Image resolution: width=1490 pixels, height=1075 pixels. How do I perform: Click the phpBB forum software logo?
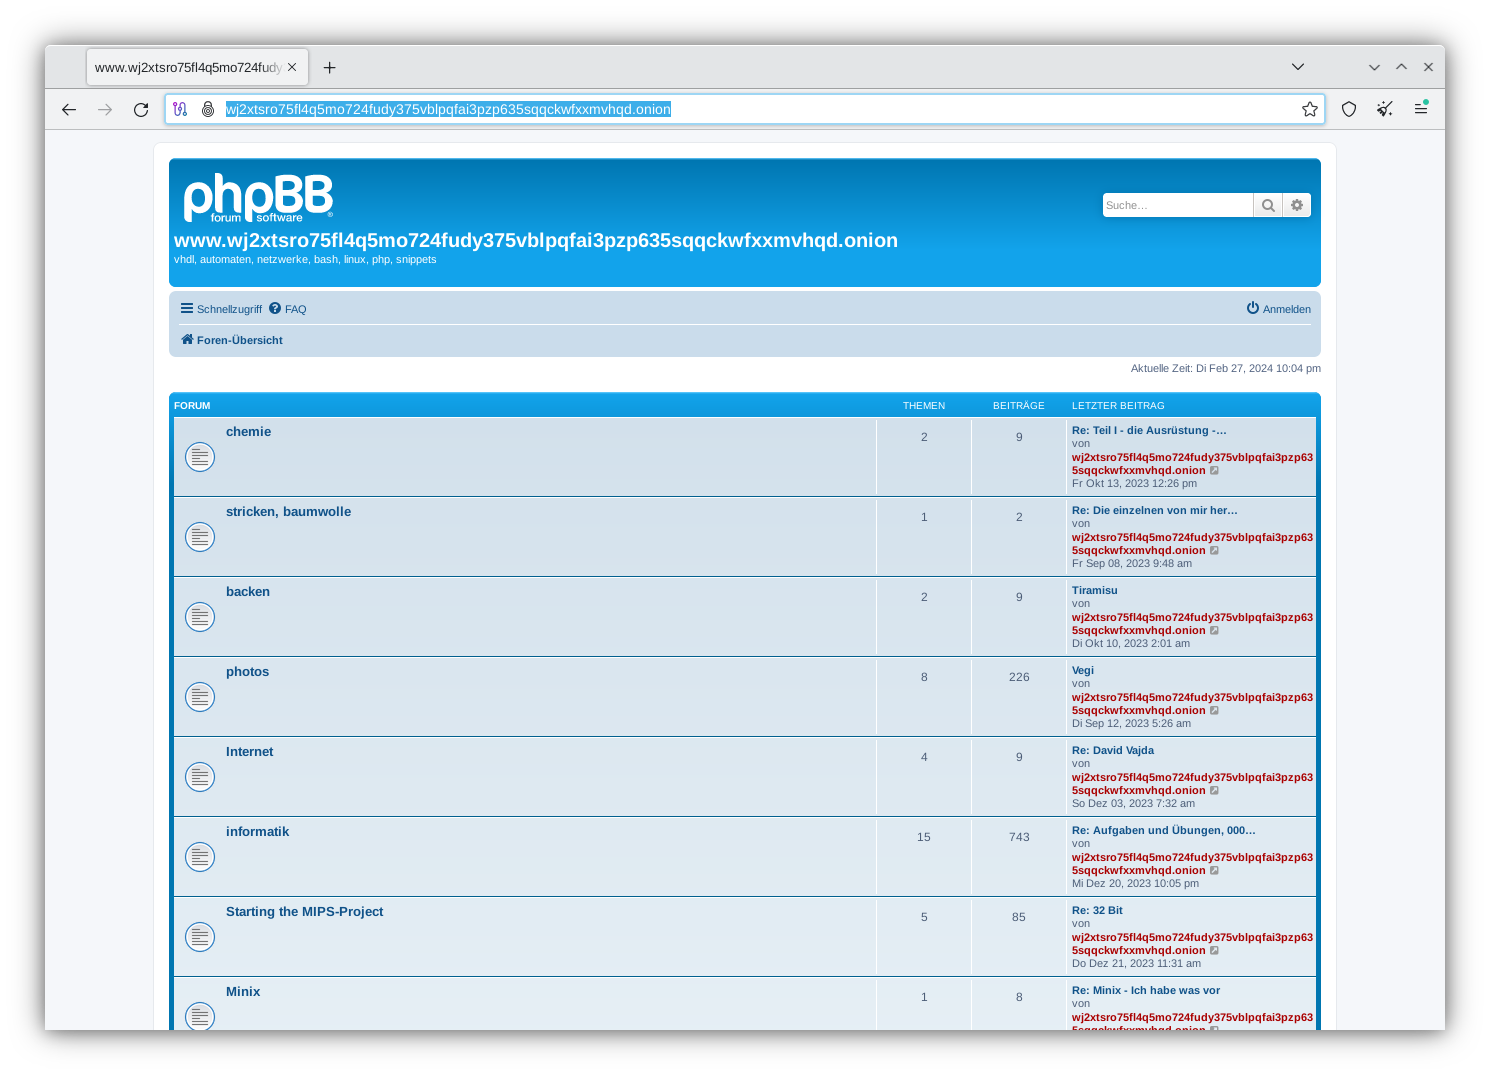[x=258, y=198]
